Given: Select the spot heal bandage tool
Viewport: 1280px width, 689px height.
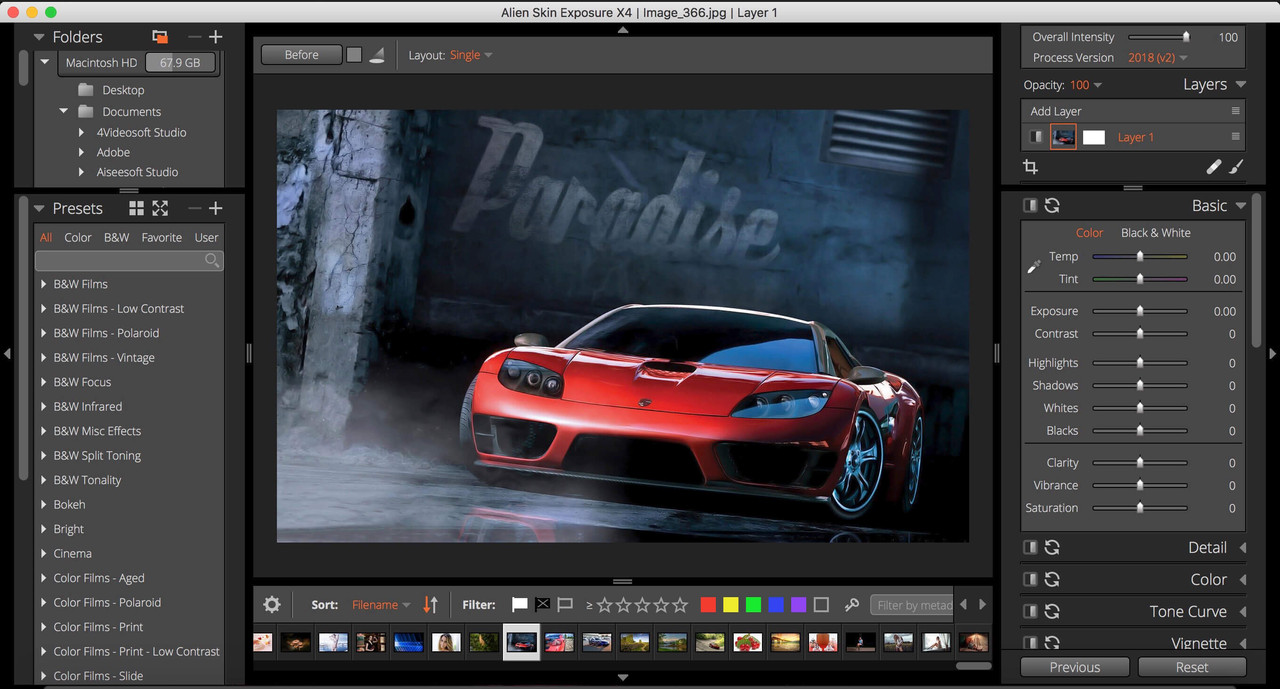Looking at the screenshot, I should click(1214, 167).
